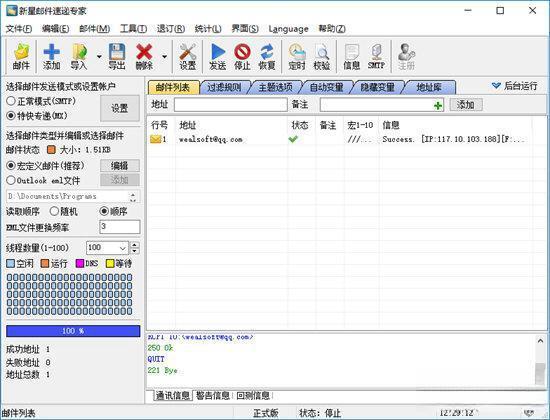Open dropdown arrow next to 删除
This screenshot has height=420, width=550.
[x=164, y=56]
